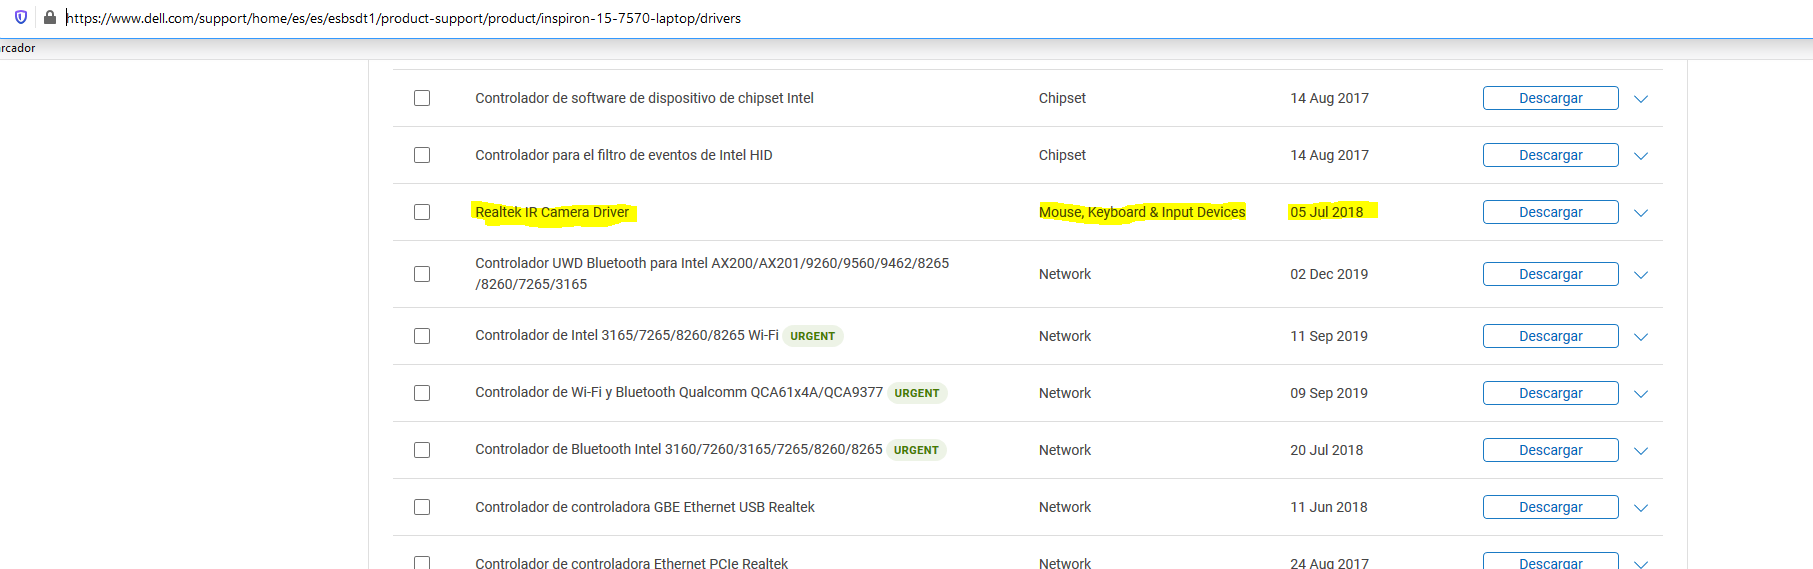Select the Intel 3165/7265/8260/8265 Wi-Fi driver checkbox
The width and height of the screenshot is (1813, 569).
click(422, 336)
